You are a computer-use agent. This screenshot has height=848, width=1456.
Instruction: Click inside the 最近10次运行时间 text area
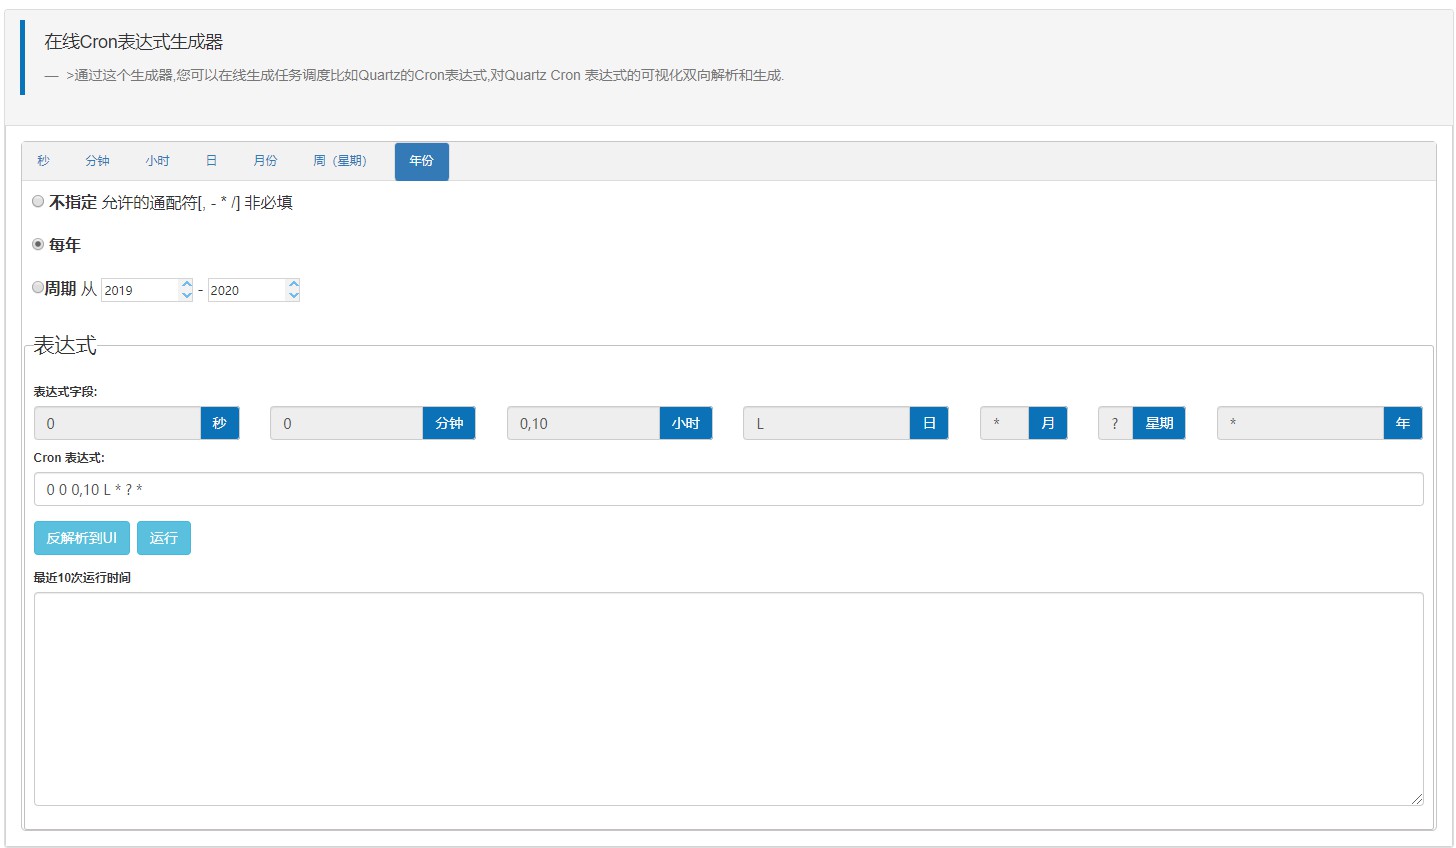(x=728, y=699)
